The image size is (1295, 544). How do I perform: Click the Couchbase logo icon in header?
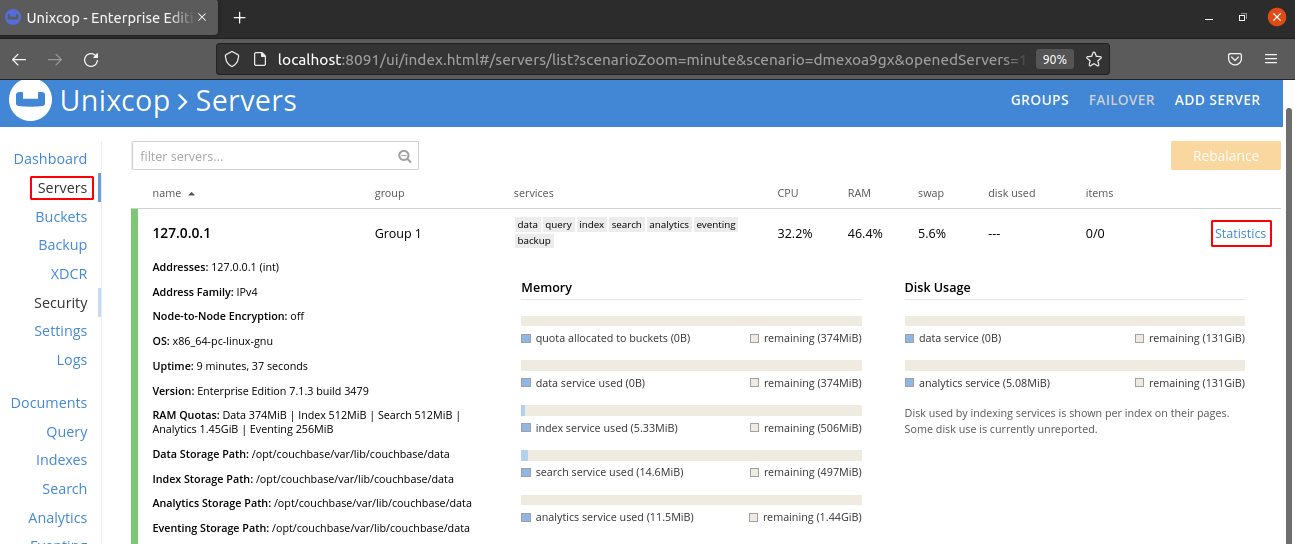(30, 99)
